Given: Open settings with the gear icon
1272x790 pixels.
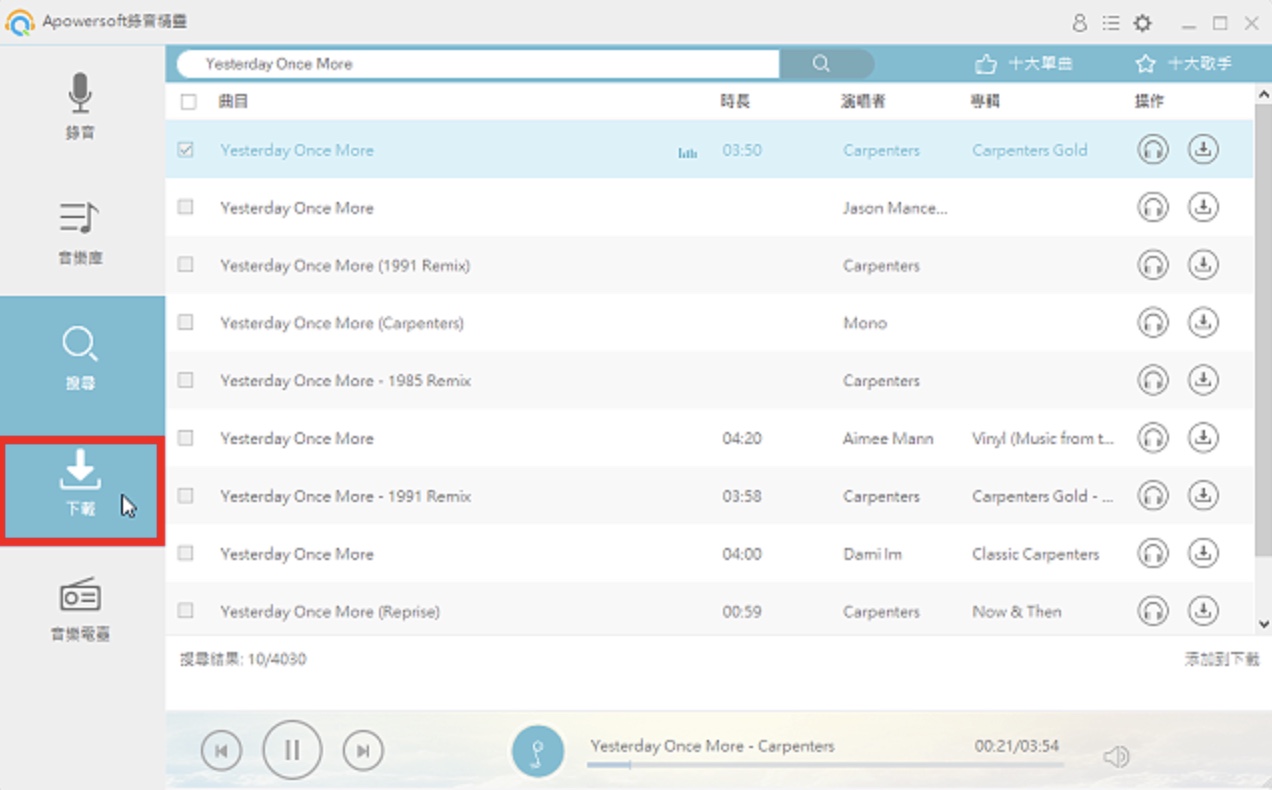Looking at the screenshot, I should click(1142, 23).
